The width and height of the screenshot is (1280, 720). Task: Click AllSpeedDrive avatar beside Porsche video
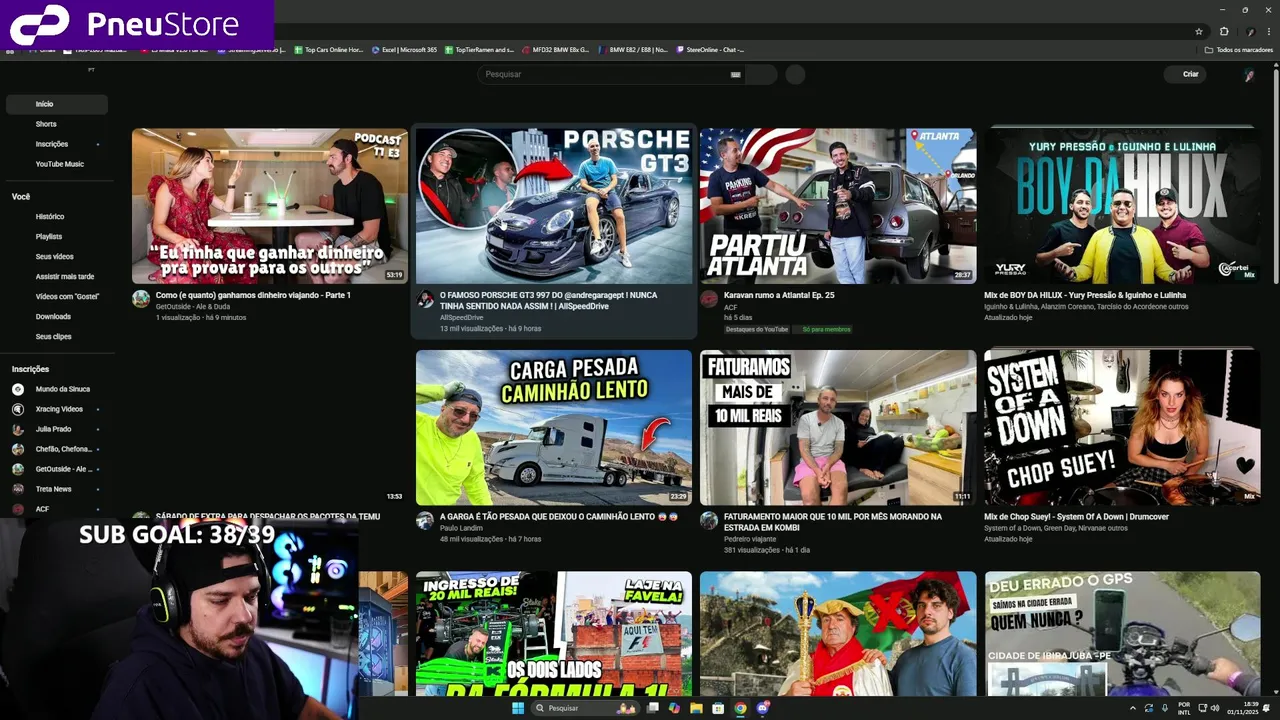coord(425,299)
